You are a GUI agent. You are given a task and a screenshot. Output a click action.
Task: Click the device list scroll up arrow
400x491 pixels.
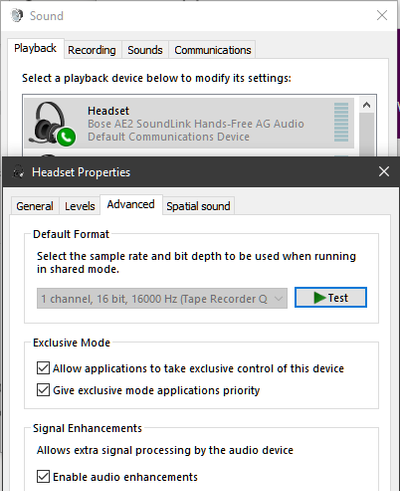coord(367,105)
